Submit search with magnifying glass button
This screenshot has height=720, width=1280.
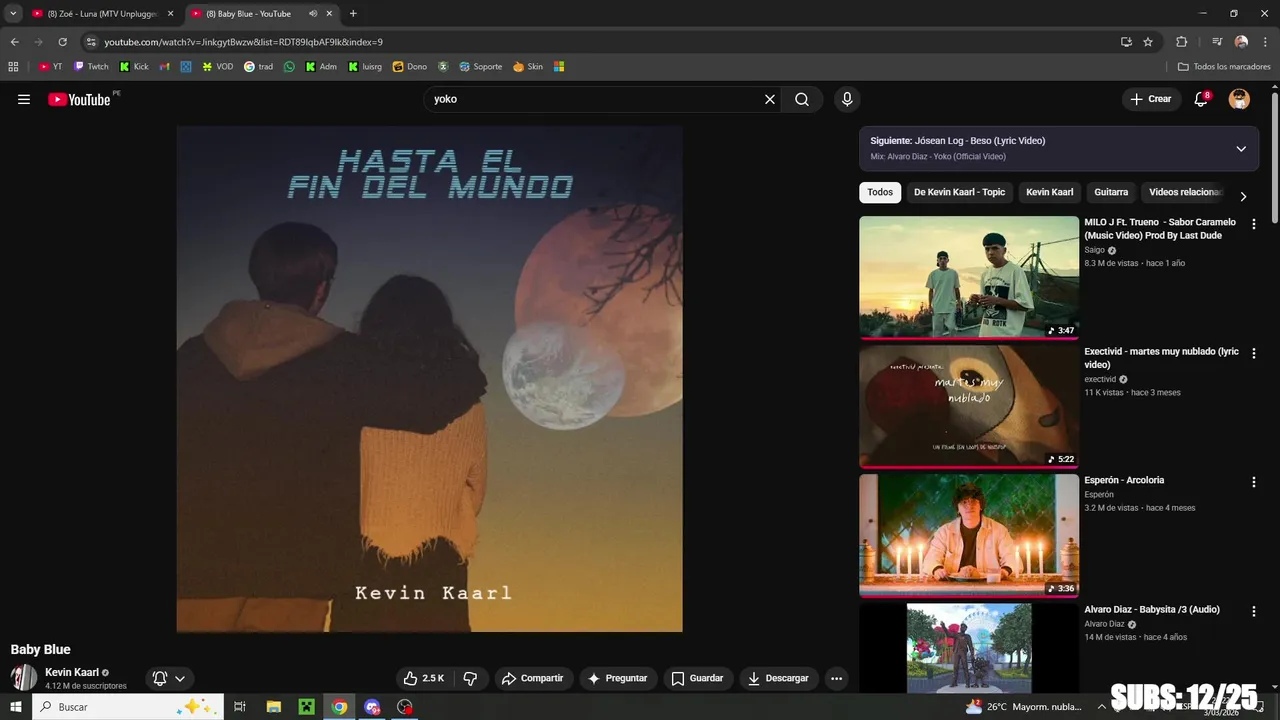(802, 99)
